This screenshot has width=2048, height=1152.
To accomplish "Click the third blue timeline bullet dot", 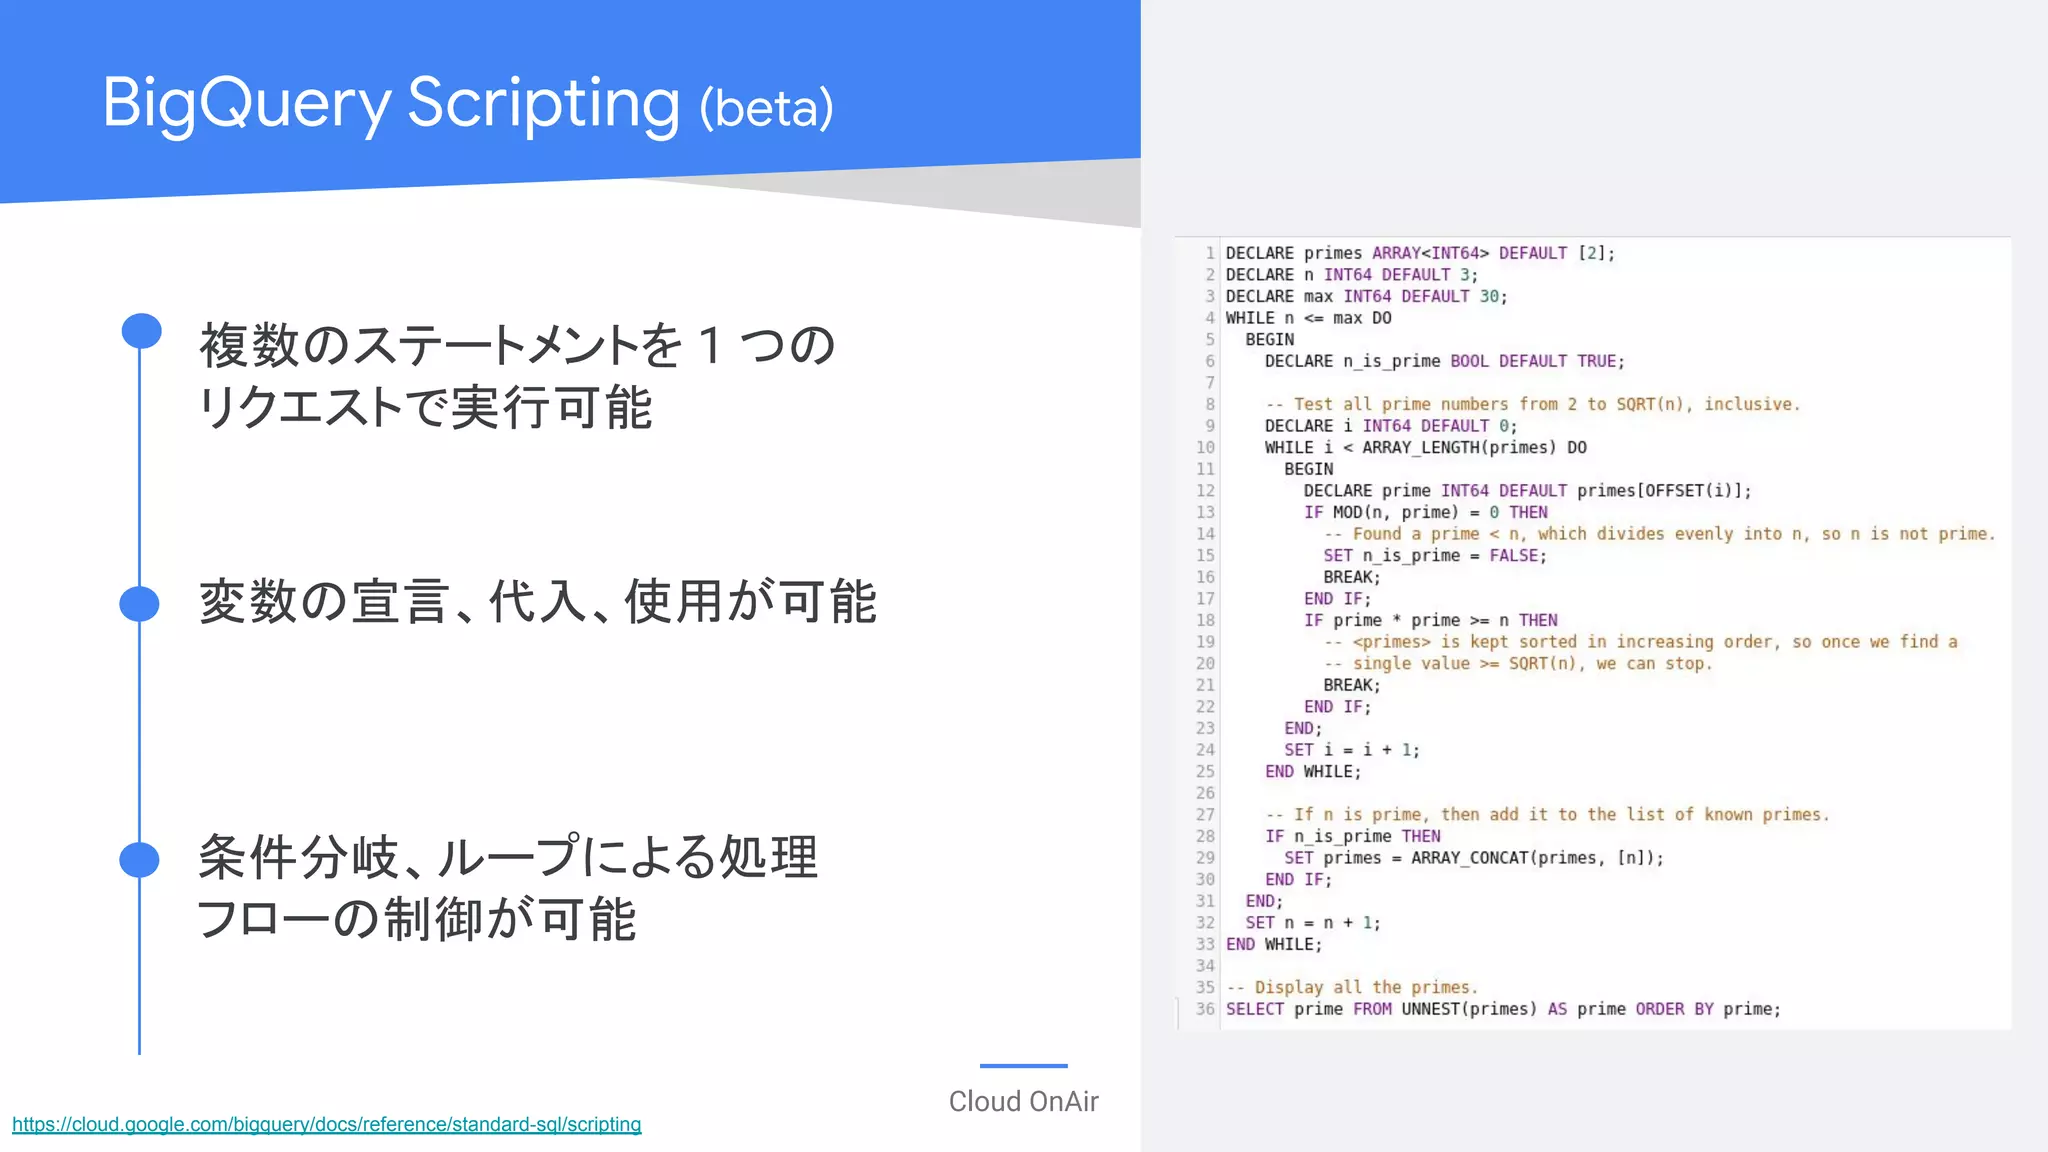I will coord(139,859).
